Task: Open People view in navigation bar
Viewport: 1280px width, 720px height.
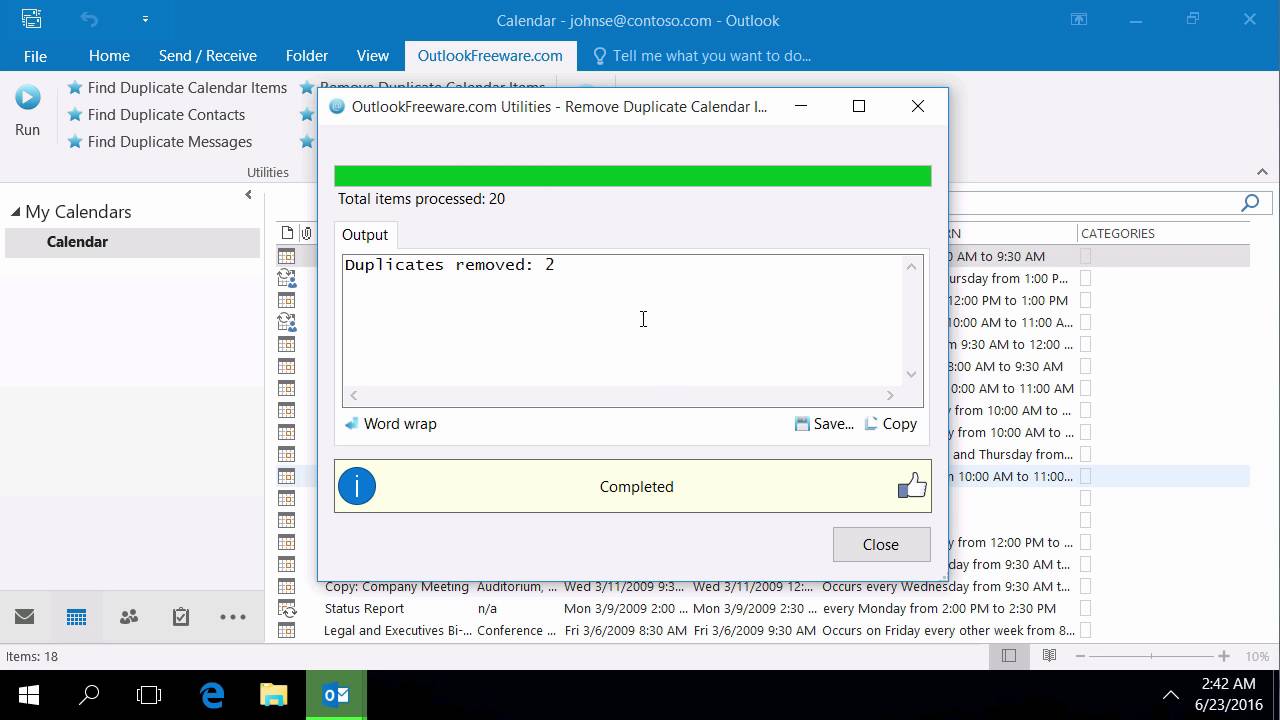Action: (x=129, y=617)
